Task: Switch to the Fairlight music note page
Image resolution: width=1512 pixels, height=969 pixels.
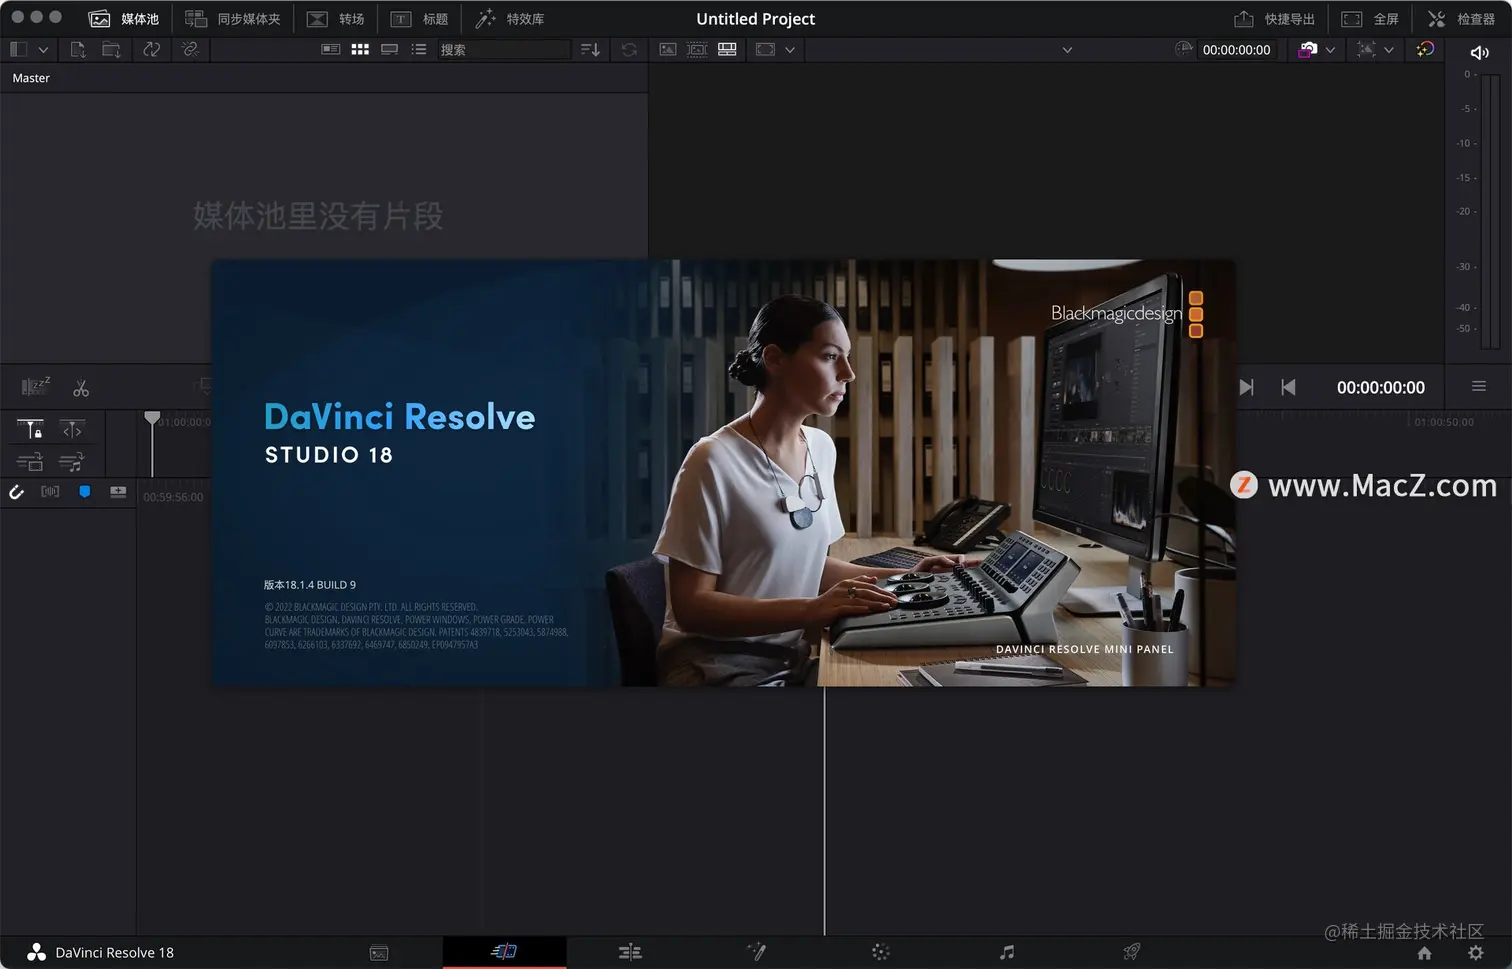Action: pos(1007,952)
